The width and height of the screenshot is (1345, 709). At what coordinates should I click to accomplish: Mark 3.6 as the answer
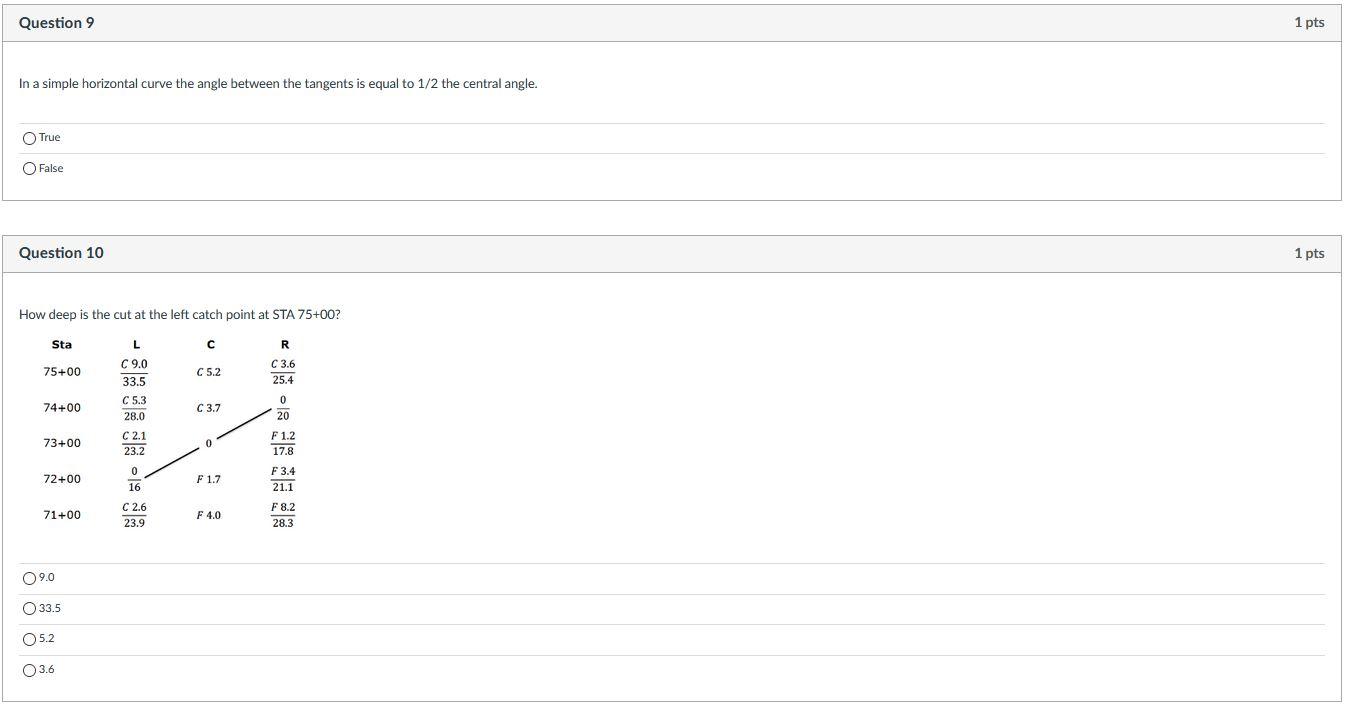[29, 670]
